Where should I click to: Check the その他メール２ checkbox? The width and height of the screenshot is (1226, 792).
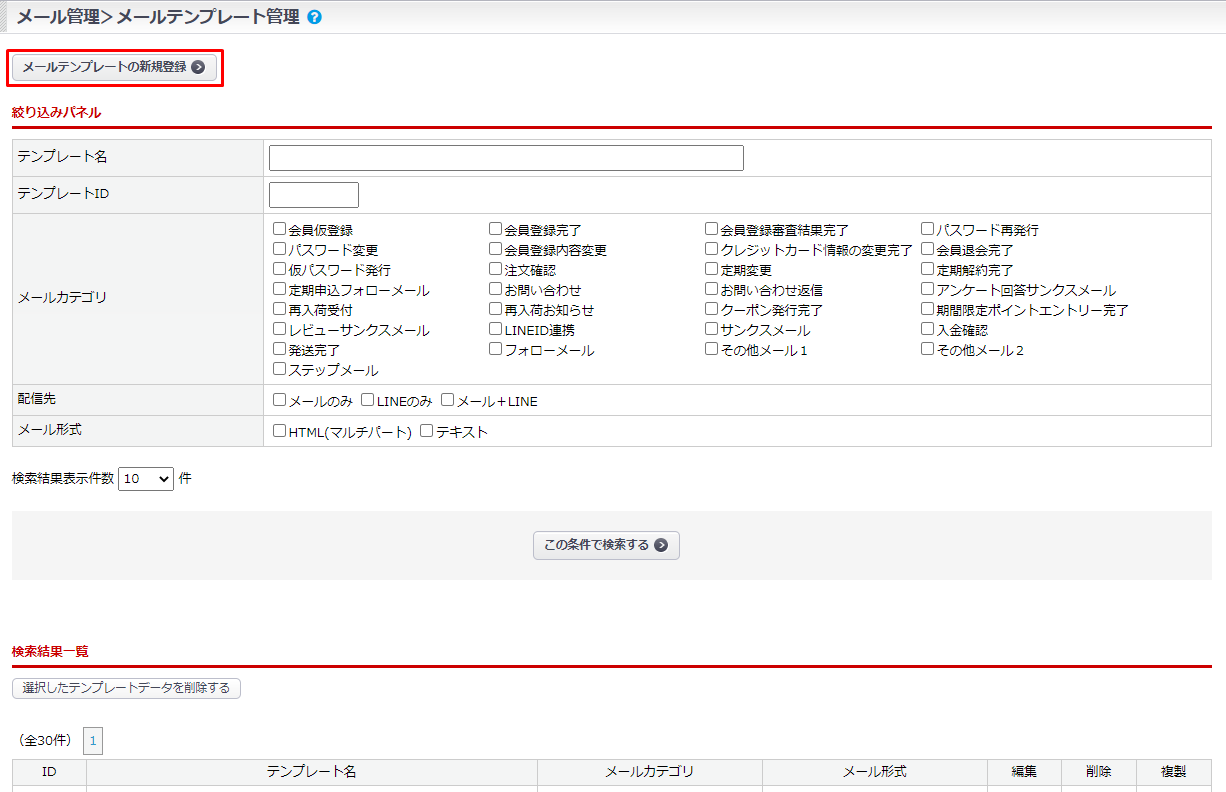click(928, 349)
